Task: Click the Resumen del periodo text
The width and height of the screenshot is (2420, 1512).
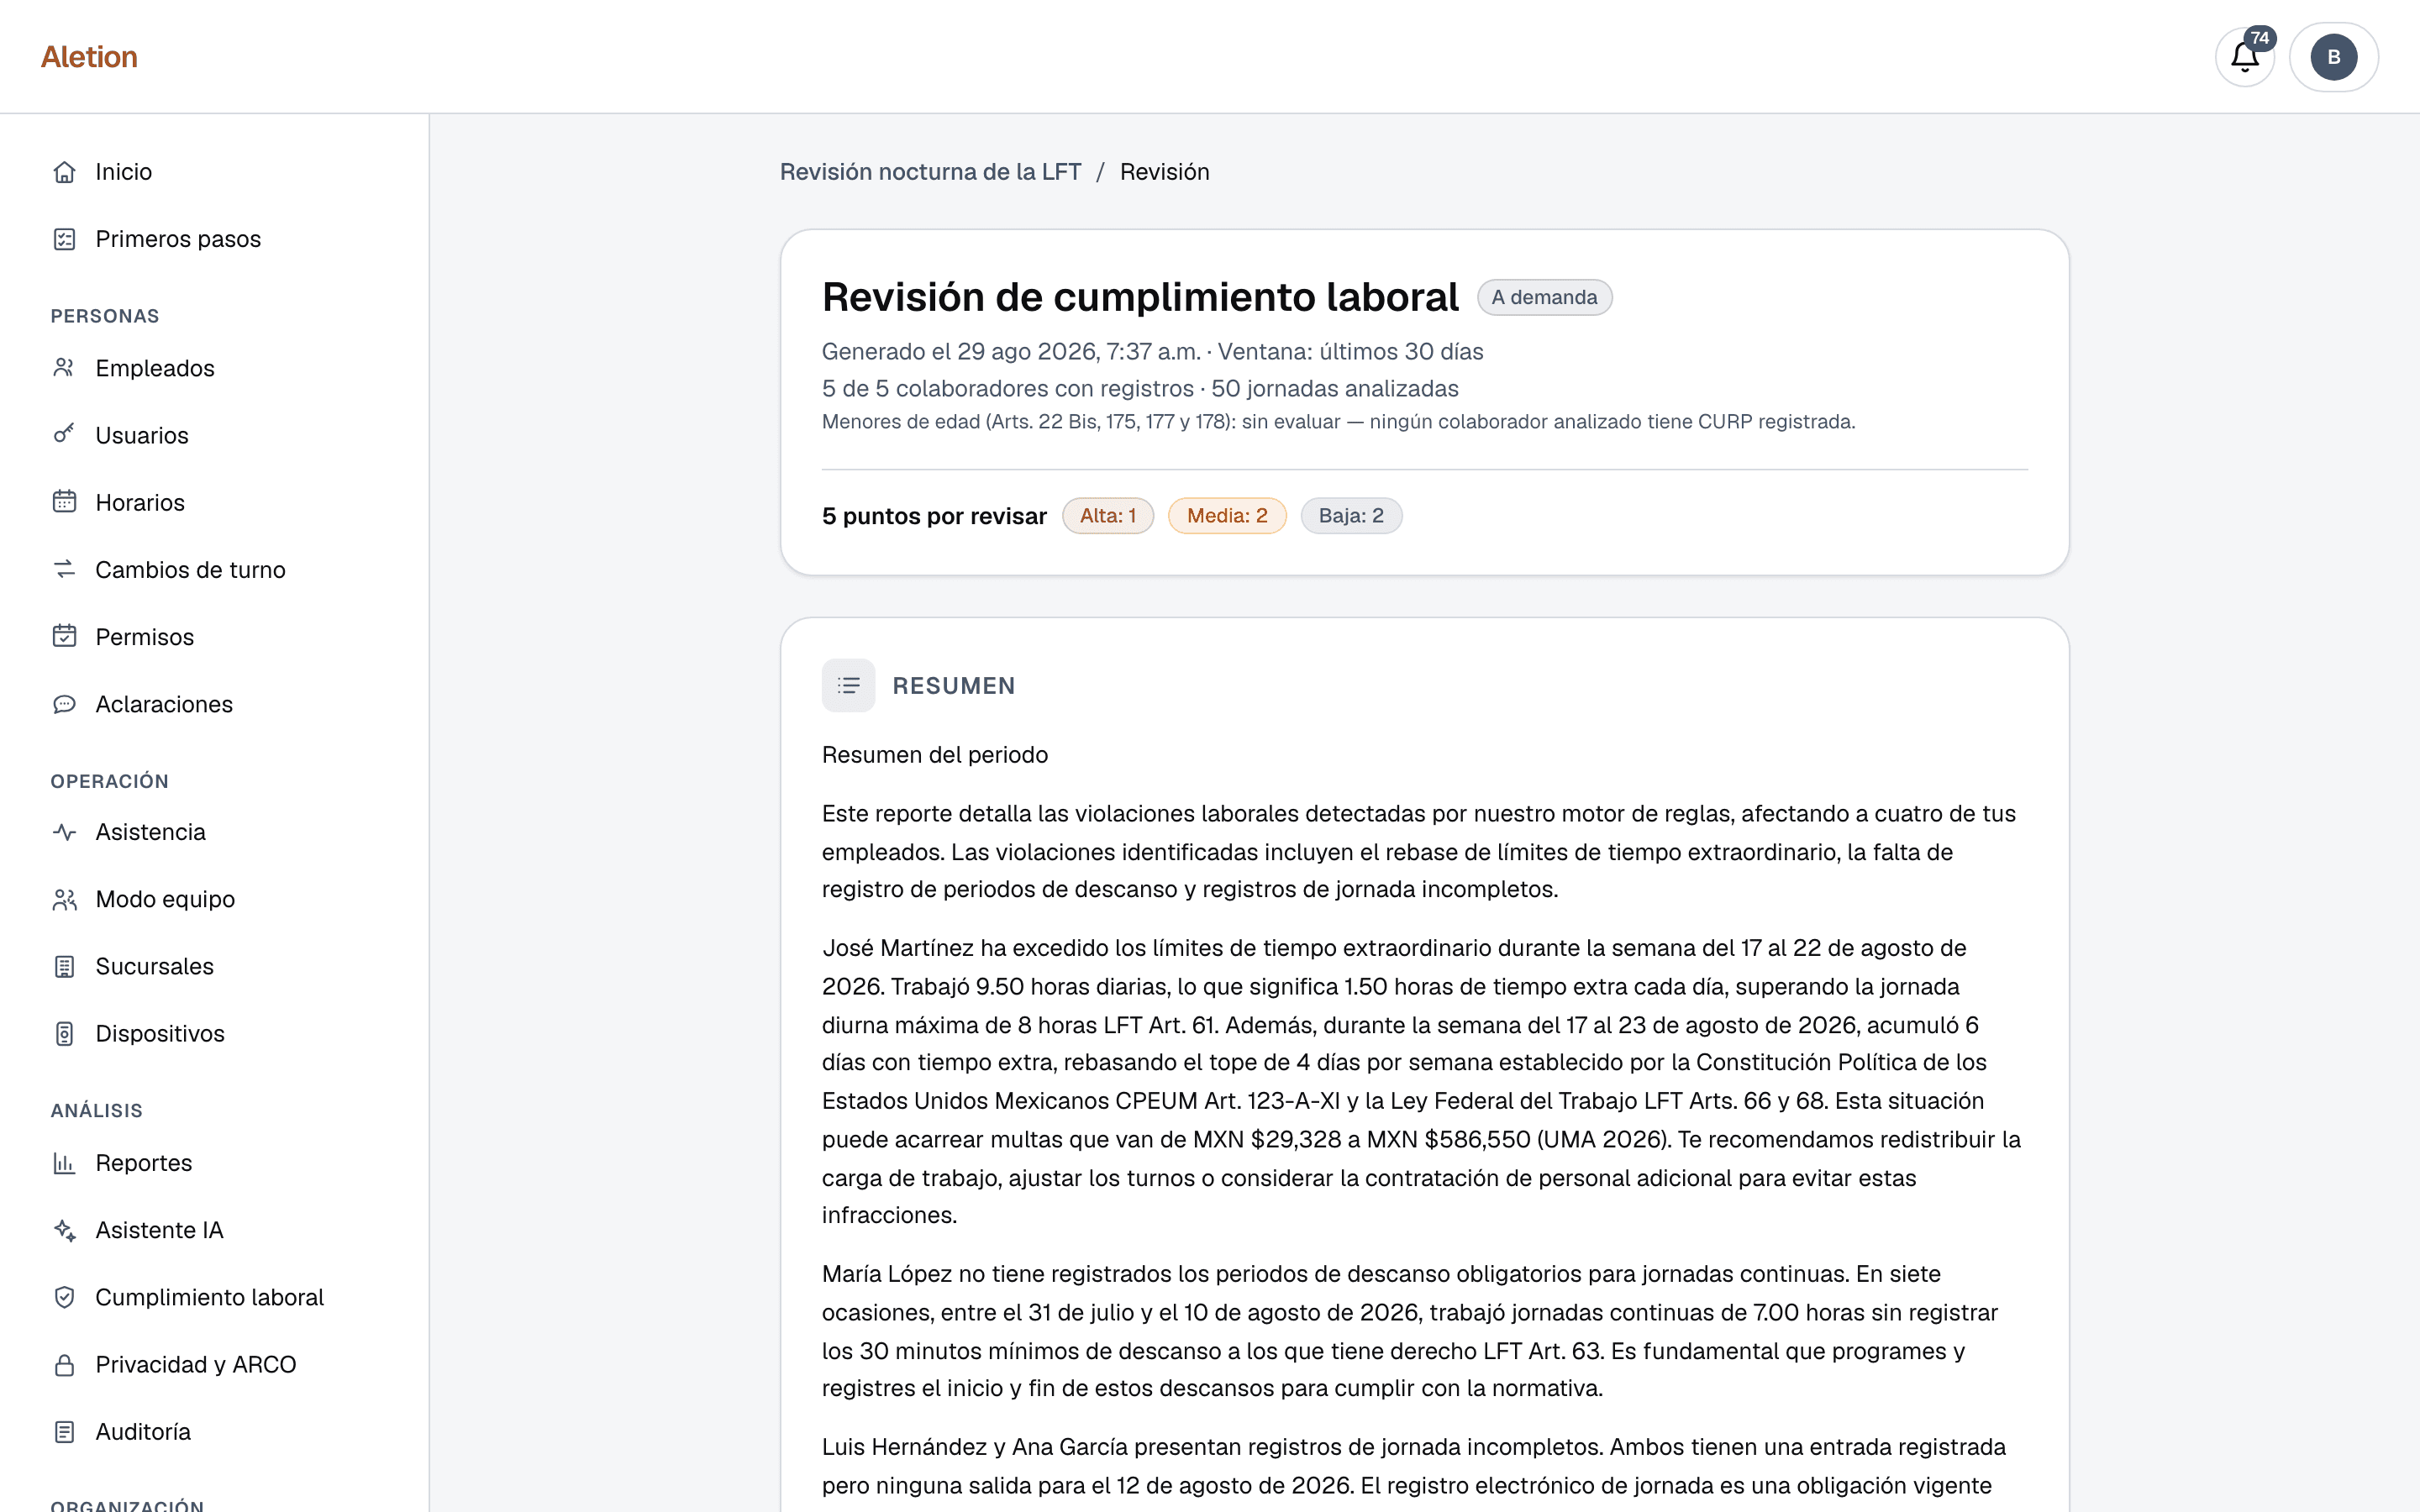Action: pos(935,755)
